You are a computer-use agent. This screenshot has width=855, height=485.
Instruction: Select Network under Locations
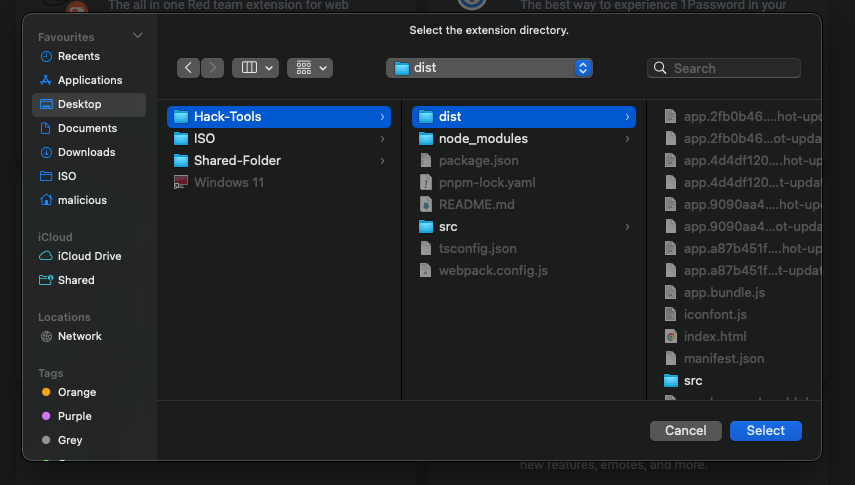(80, 336)
